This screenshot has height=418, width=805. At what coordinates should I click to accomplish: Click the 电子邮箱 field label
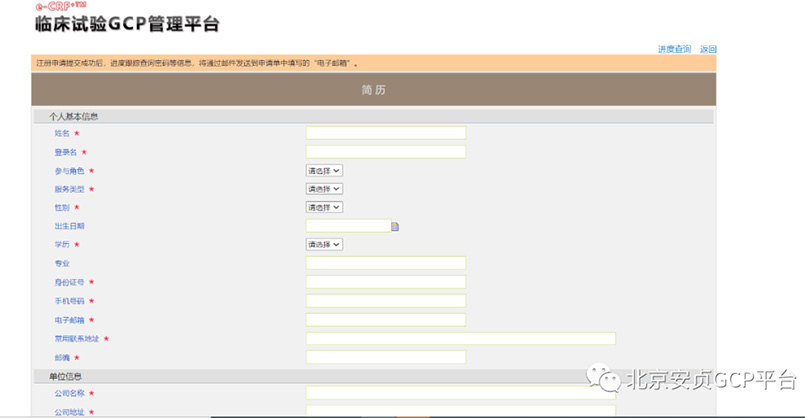[x=69, y=320]
